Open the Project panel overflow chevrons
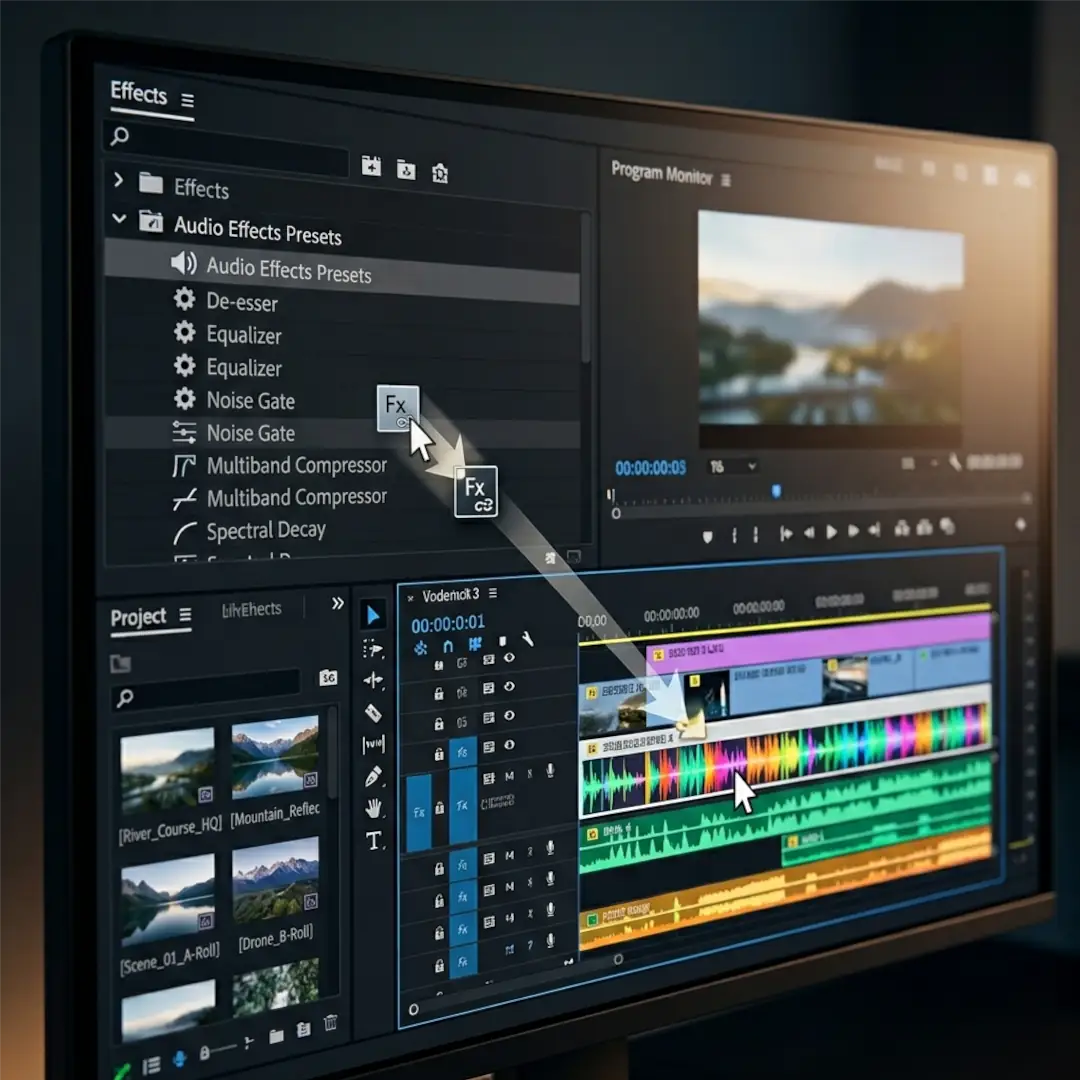Image resolution: width=1080 pixels, height=1080 pixels. pyautogui.click(x=337, y=603)
